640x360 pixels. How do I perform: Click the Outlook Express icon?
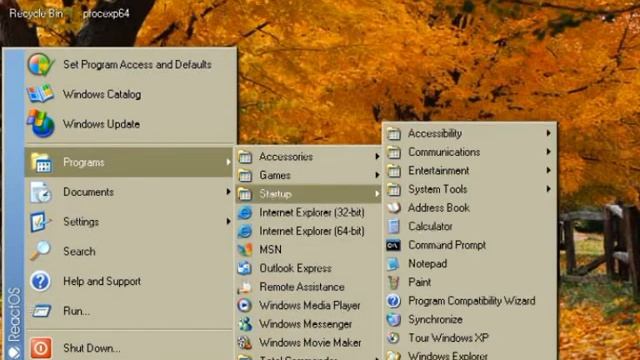tap(245, 268)
